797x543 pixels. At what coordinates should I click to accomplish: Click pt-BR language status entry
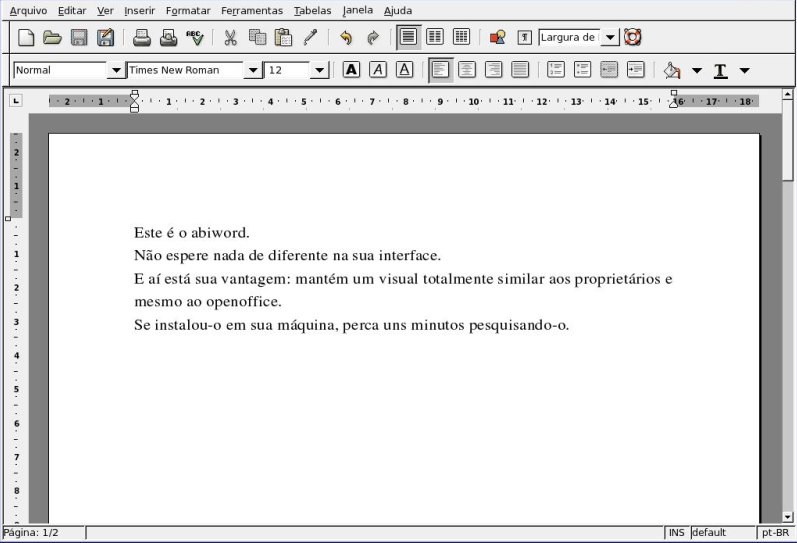tap(775, 532)
